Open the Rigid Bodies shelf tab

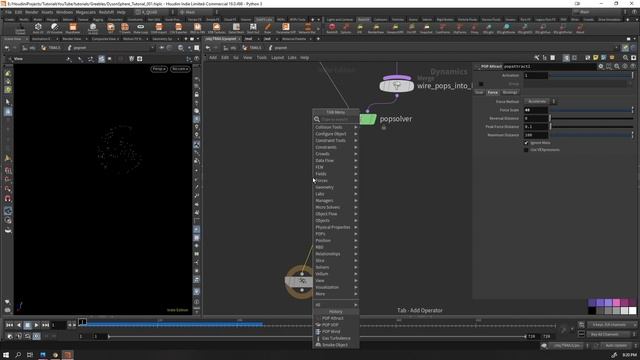click(x=444, y=19)
